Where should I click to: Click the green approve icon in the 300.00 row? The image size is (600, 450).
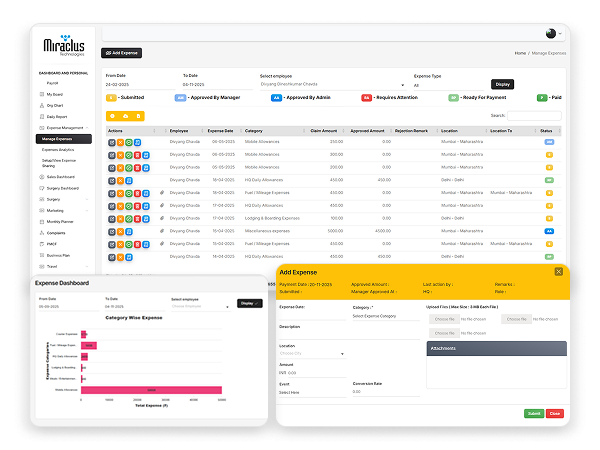click(129, 155)
